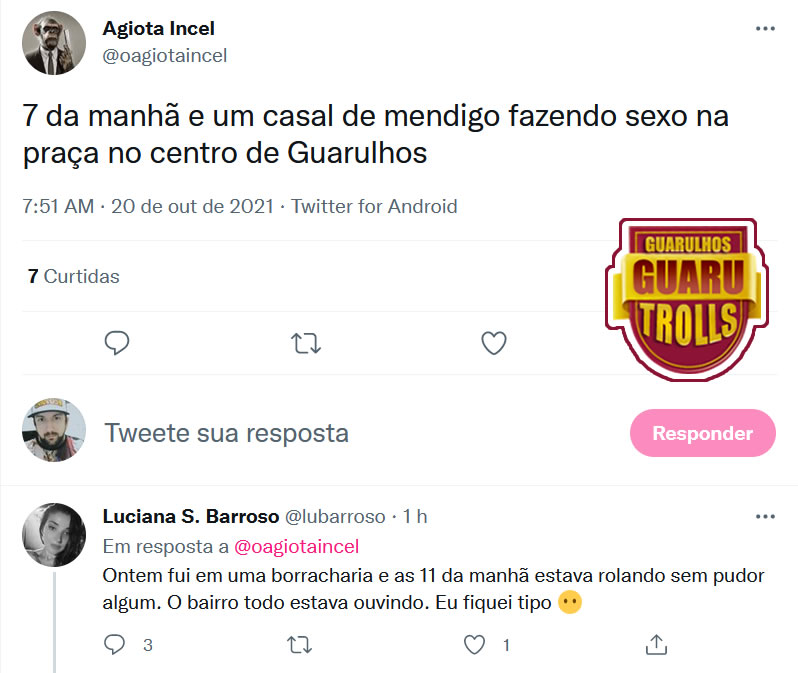Click the pink Responder button
The image size is (798, 673).
click(702, 433)
